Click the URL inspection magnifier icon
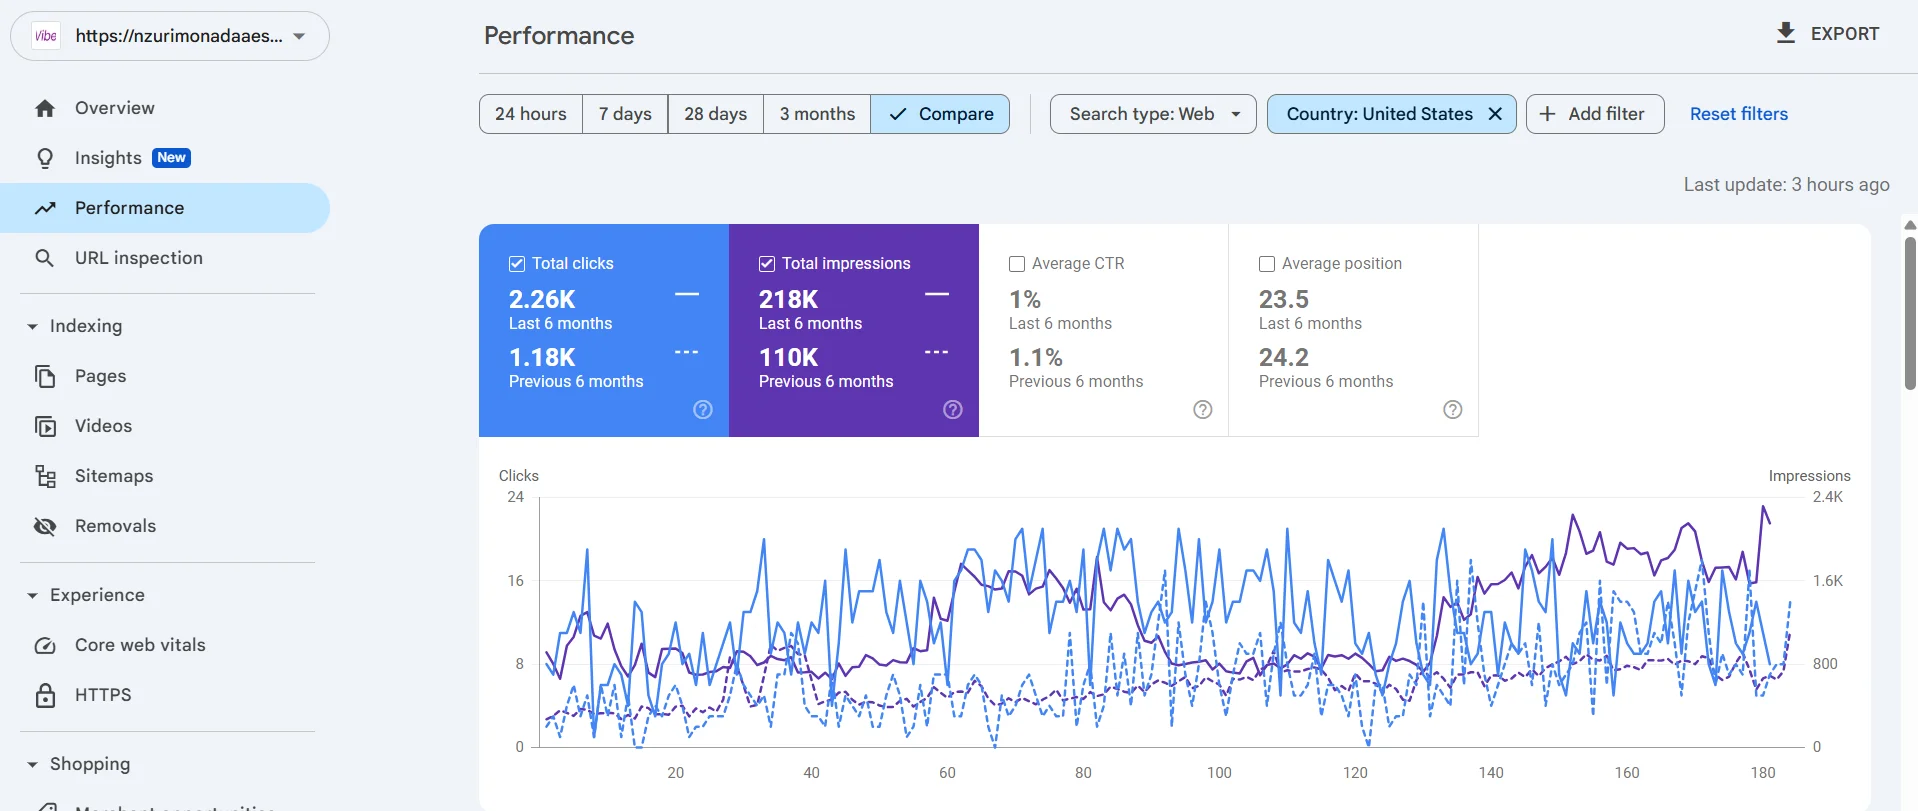 tap(45, 258)
